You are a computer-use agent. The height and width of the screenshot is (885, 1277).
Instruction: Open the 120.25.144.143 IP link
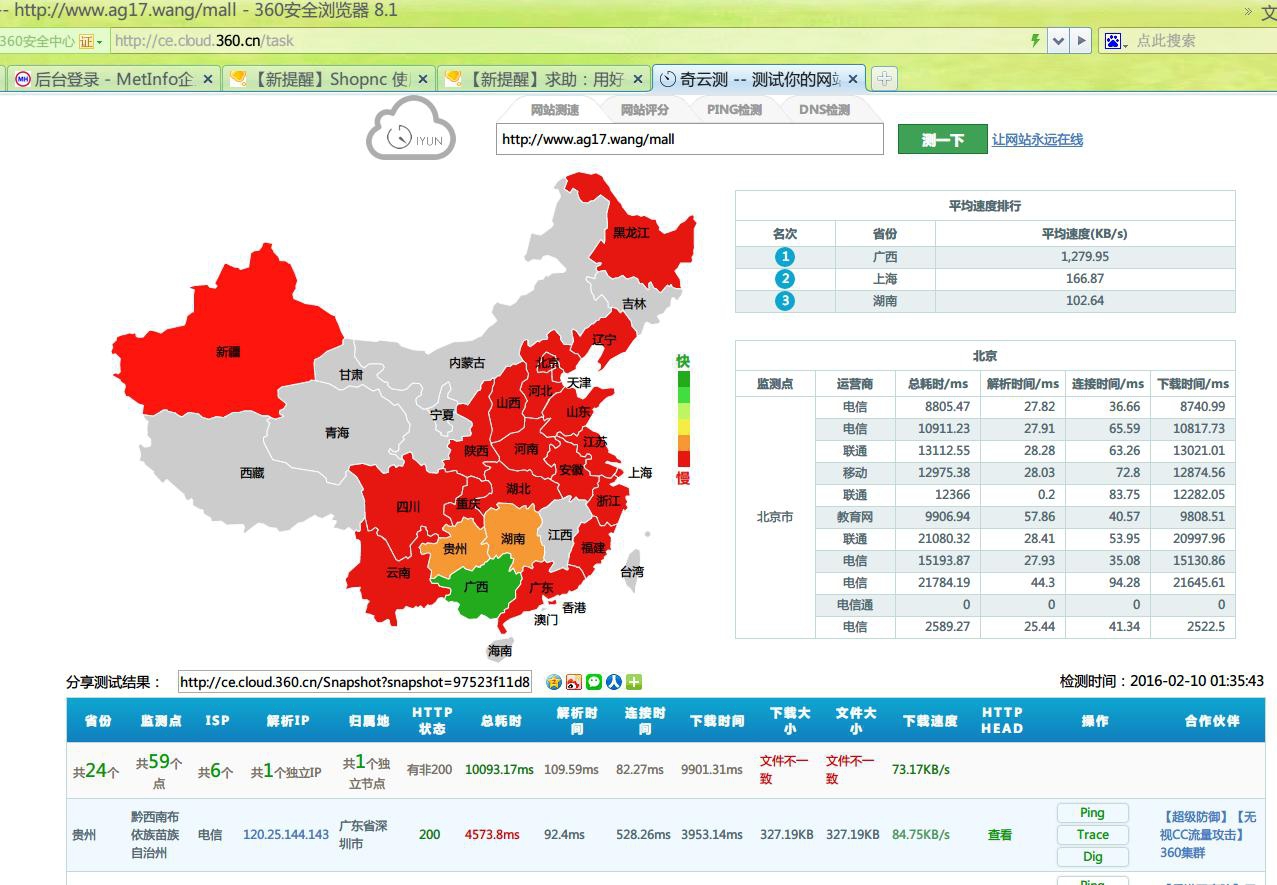[286, 835]
